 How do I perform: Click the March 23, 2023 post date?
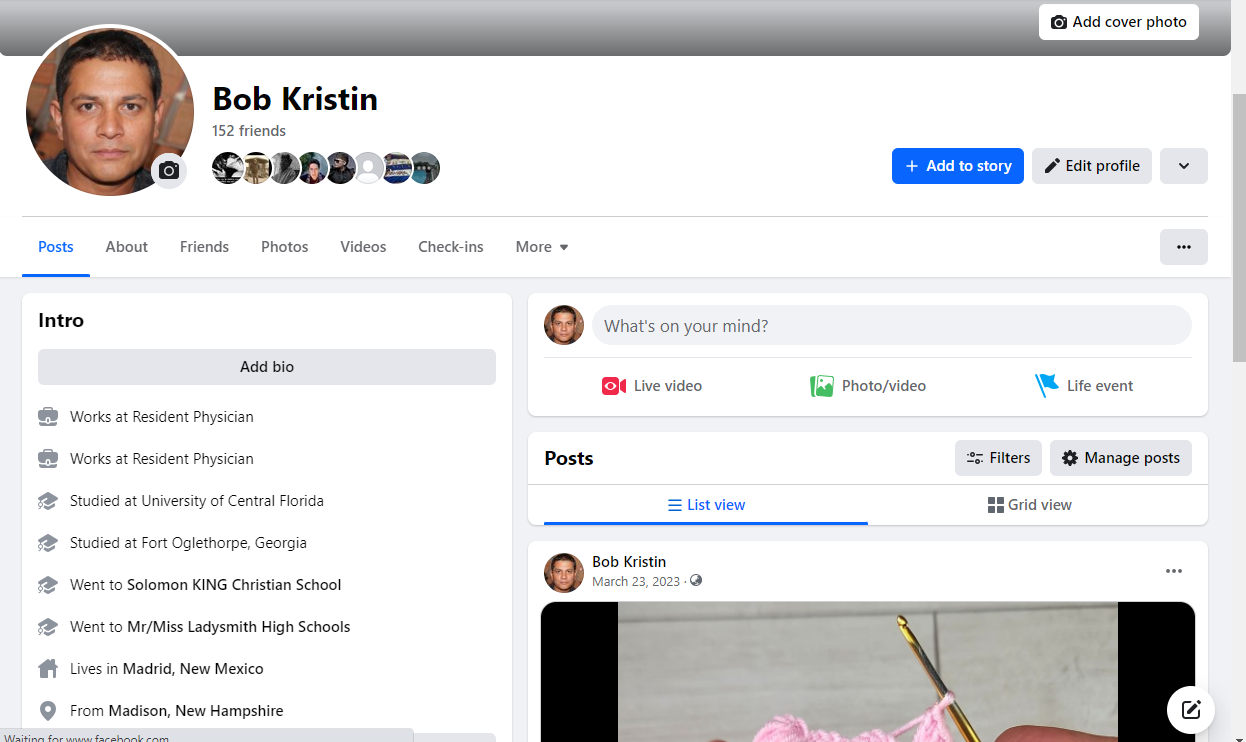(x=636, y=581)
